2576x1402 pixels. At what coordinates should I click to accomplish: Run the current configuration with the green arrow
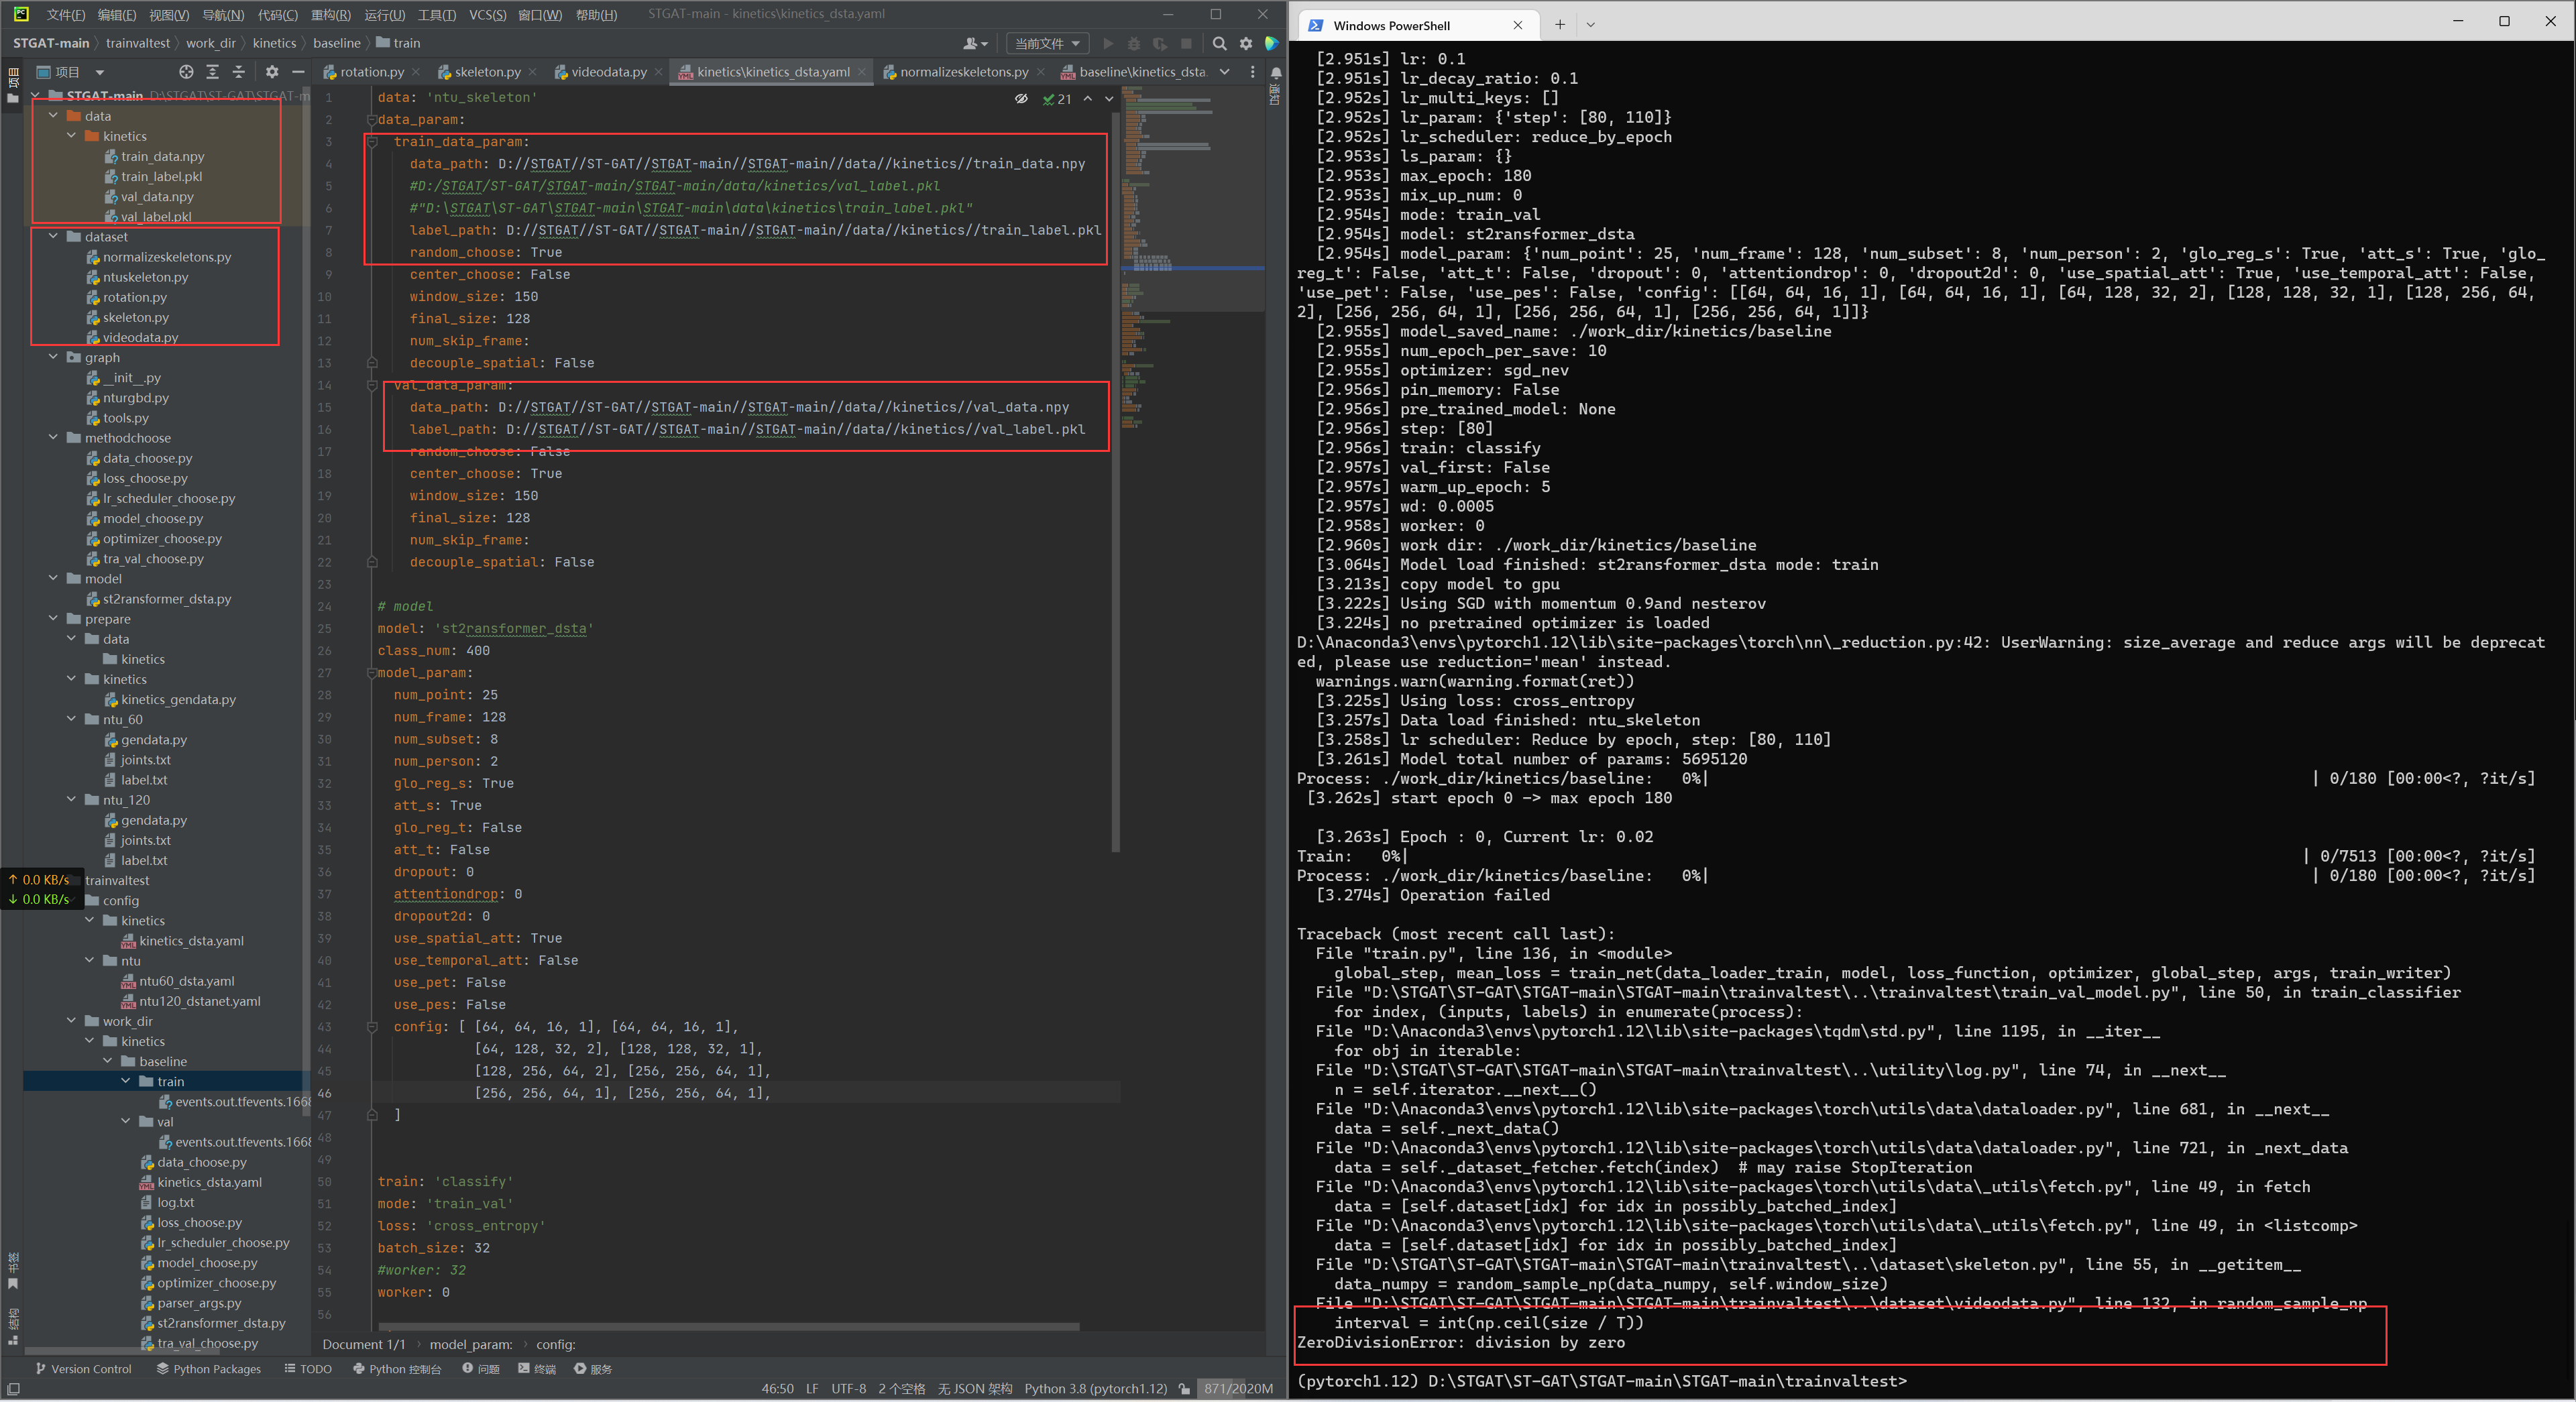[1108, 44]
